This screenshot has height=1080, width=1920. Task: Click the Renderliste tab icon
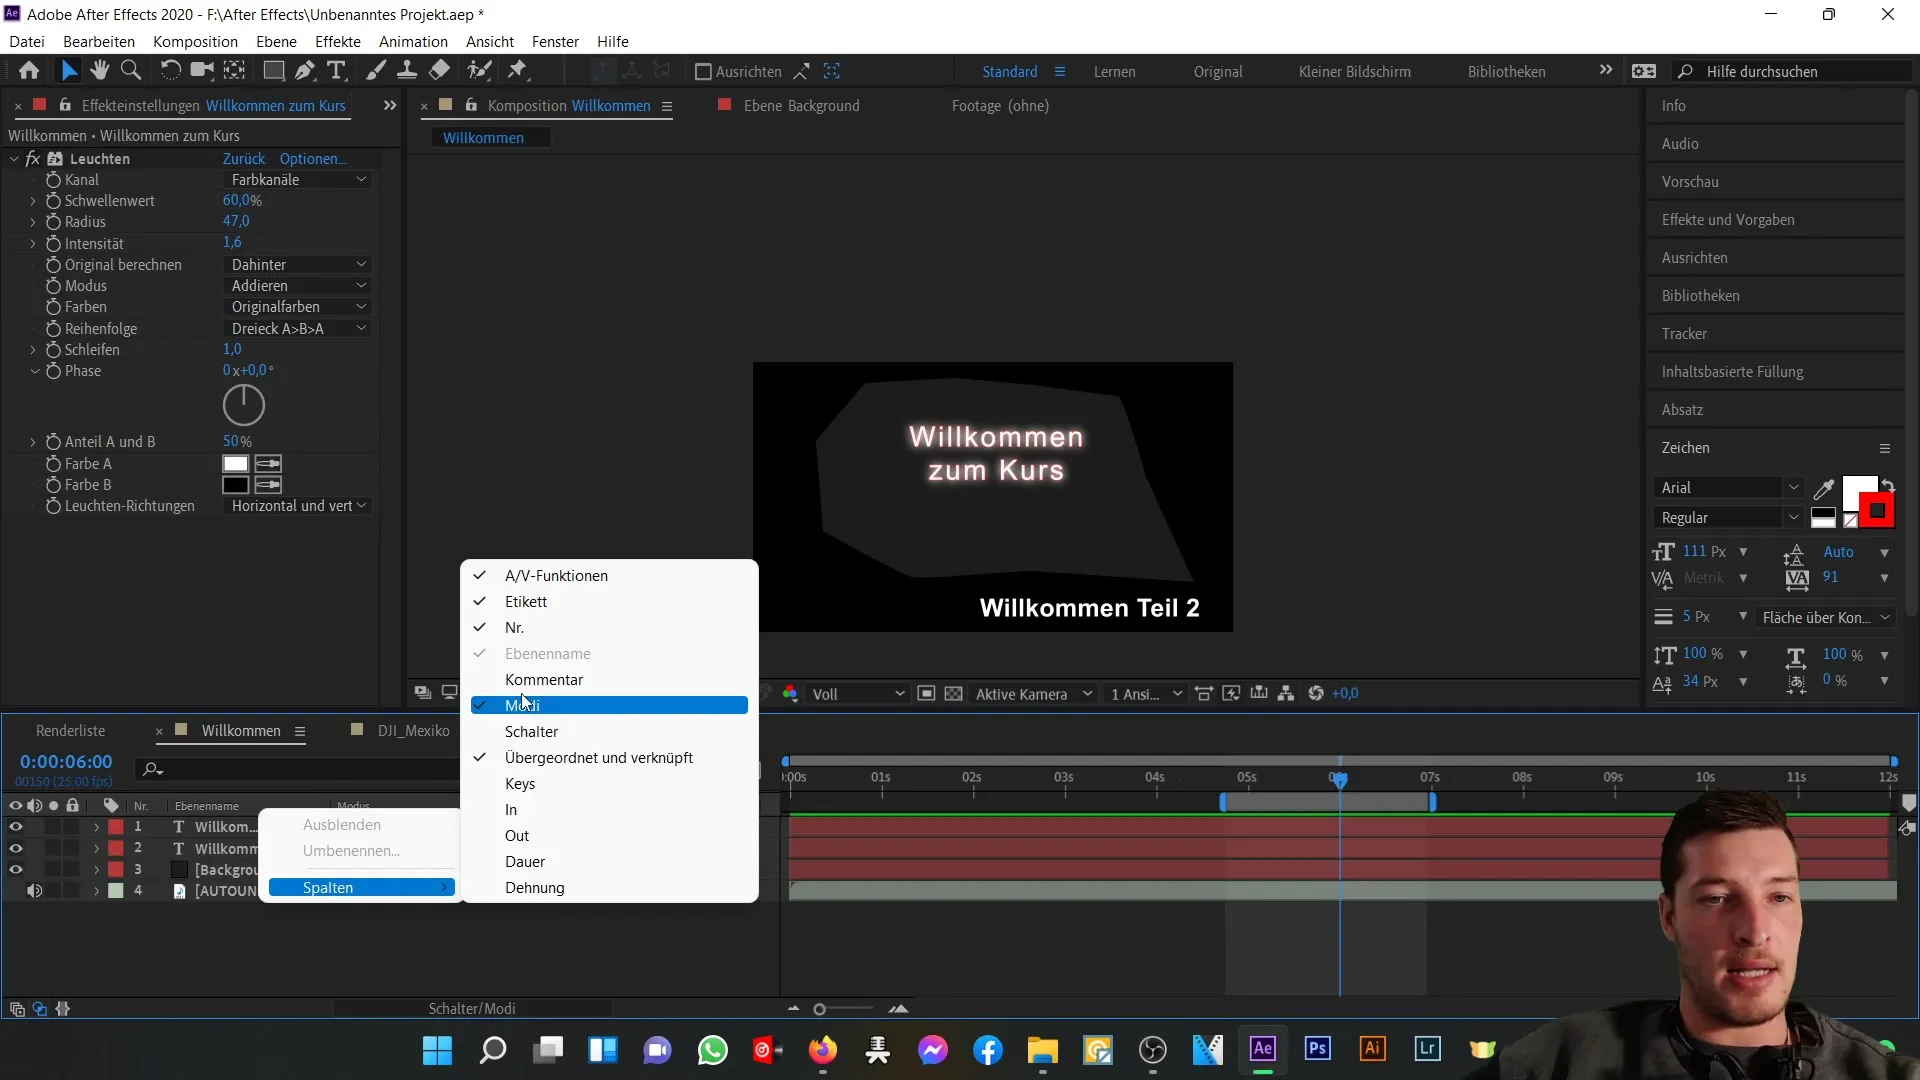[x=71, y=729]
